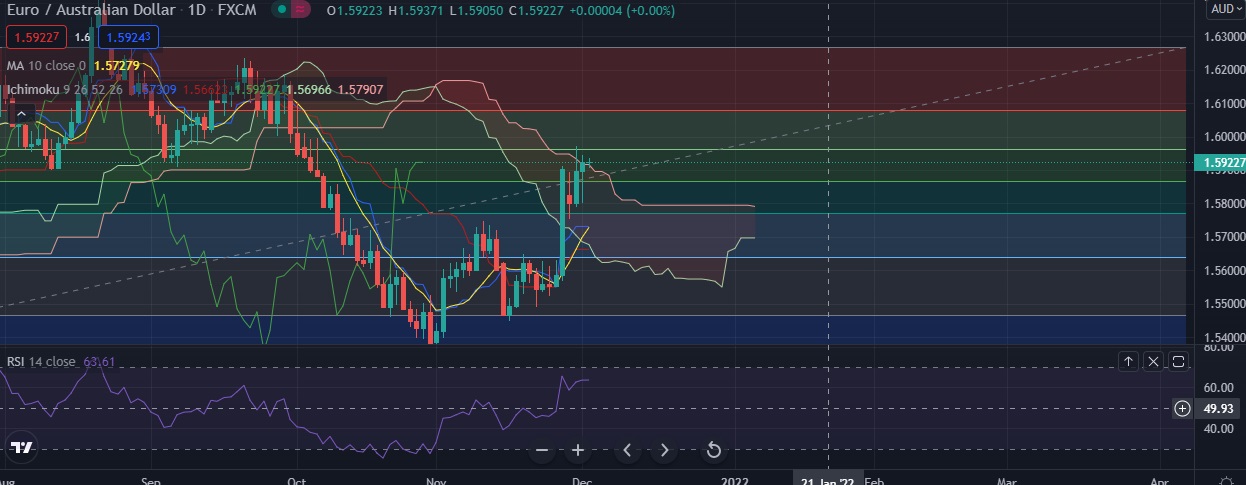The height and width of the screenshot is (485, 1246).
Task: Delete the RSI pane
Action: click(x=1153, y=361)
